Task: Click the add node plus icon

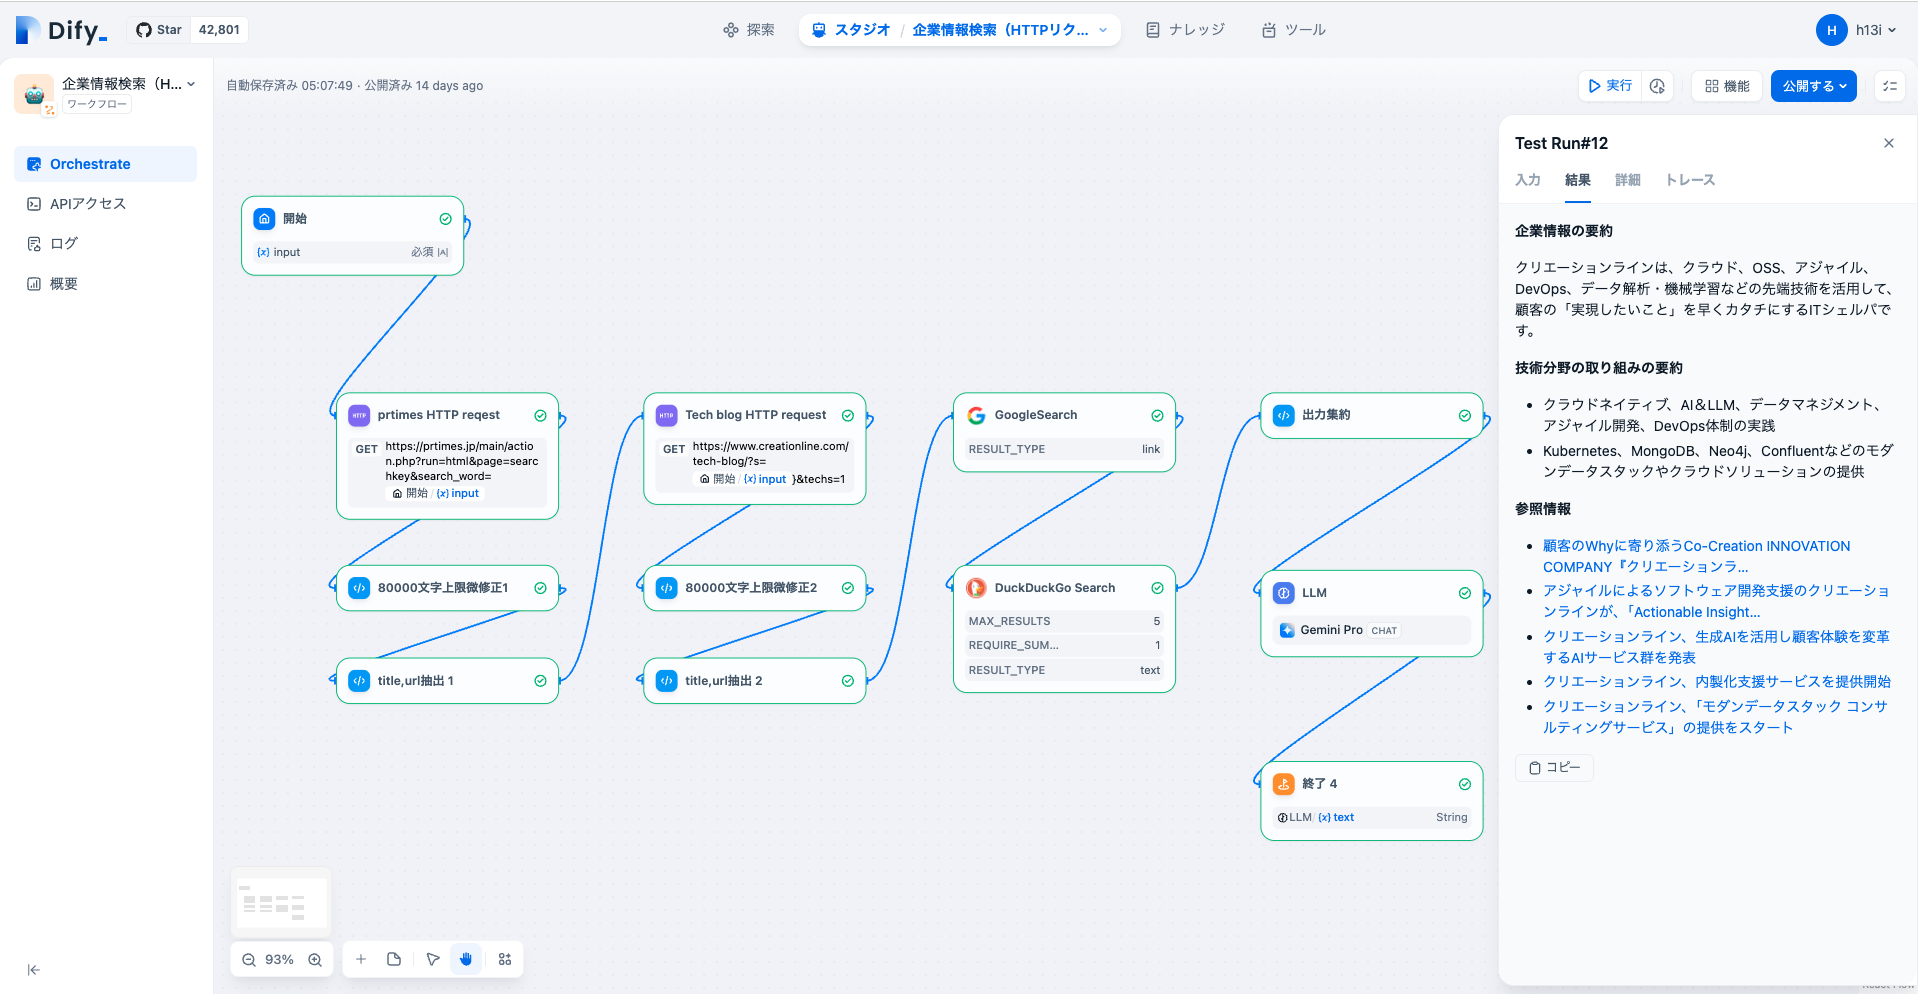Action: click(361, 959)
